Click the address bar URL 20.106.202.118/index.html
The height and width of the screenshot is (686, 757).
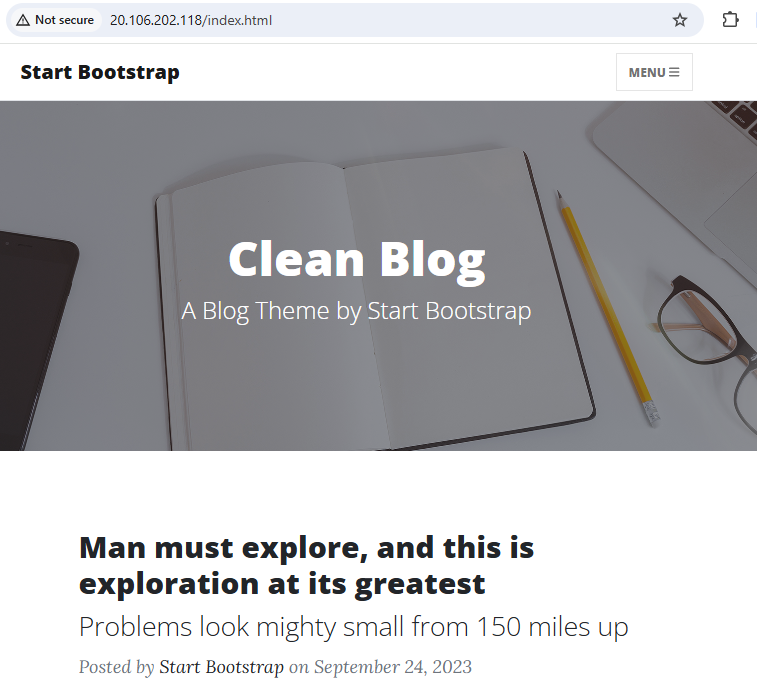(191, 20)
